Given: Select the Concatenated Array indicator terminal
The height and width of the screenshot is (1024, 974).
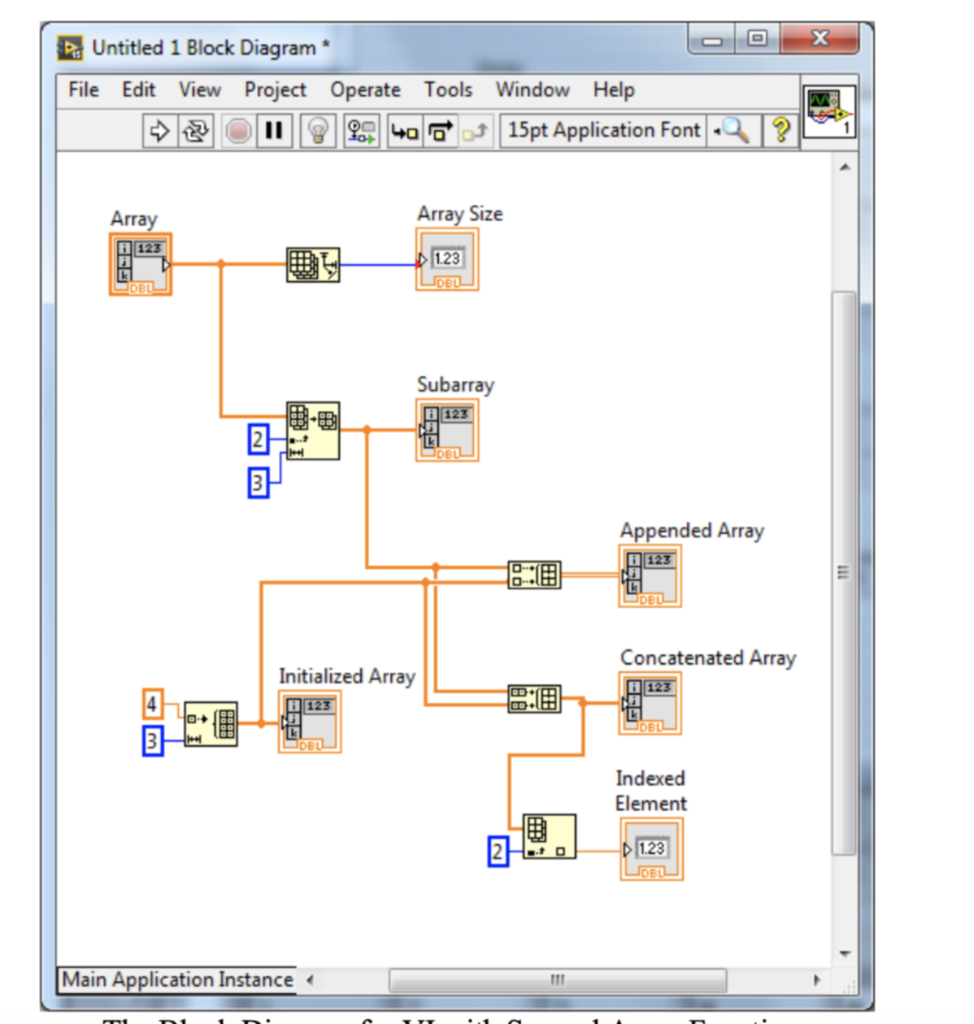Looking at the screenshot, I should click(x=650, y=703).
